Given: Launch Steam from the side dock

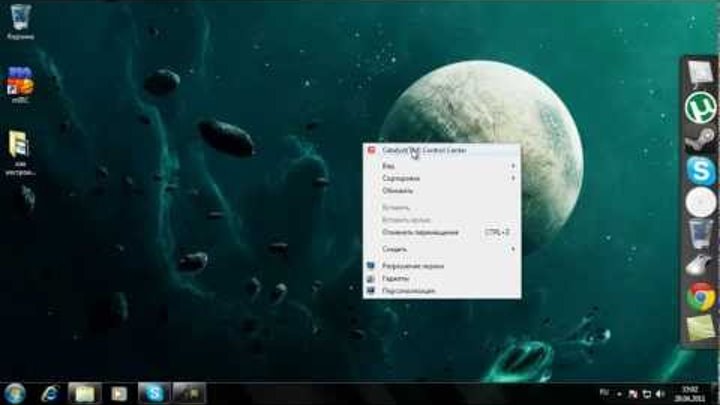Looking at the screenshot, I should (x=699, y=139).
